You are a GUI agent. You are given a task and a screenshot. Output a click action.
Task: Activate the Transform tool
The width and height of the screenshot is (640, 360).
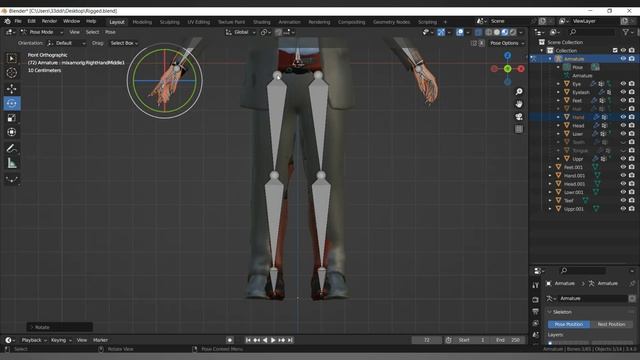click(x=11, y=132)
